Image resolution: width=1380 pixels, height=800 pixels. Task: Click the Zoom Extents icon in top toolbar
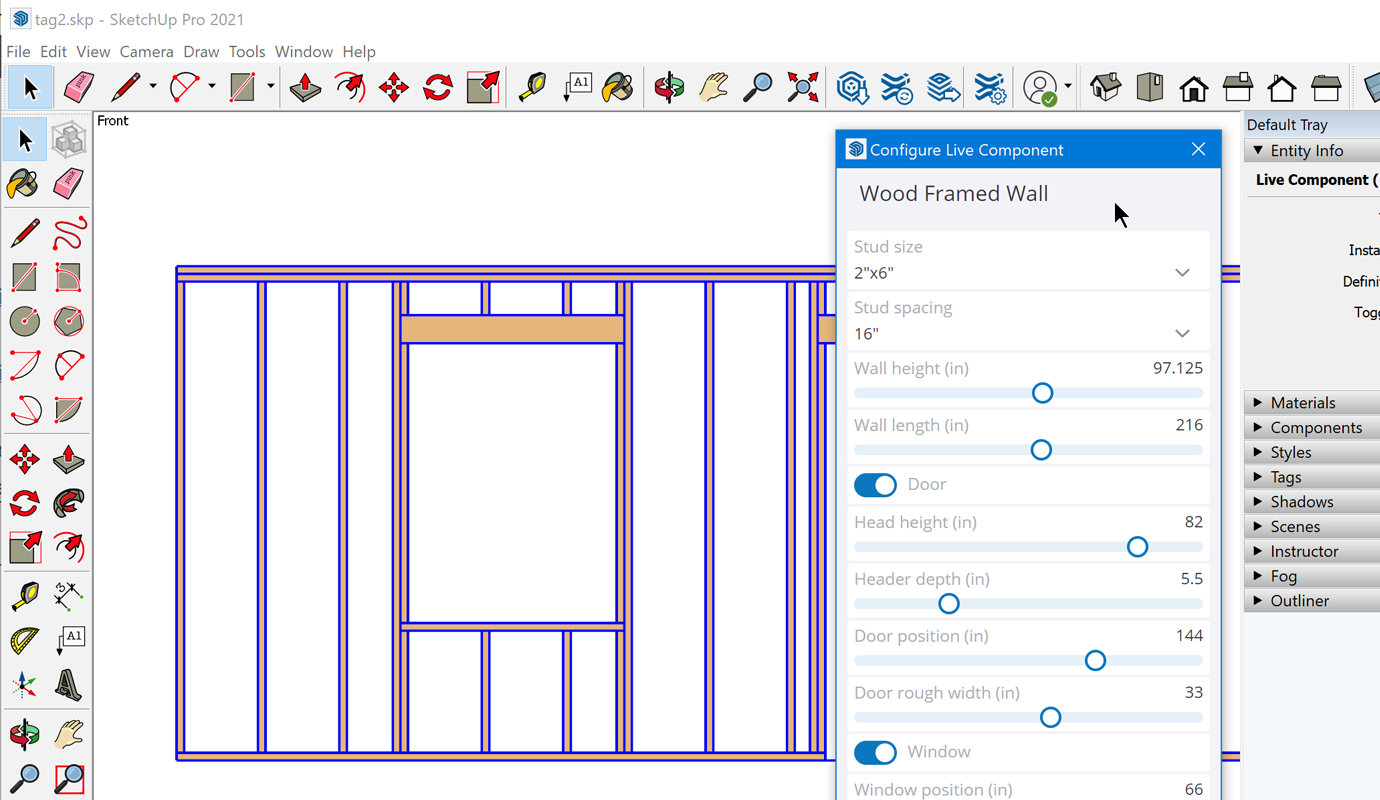pos(802,88)
